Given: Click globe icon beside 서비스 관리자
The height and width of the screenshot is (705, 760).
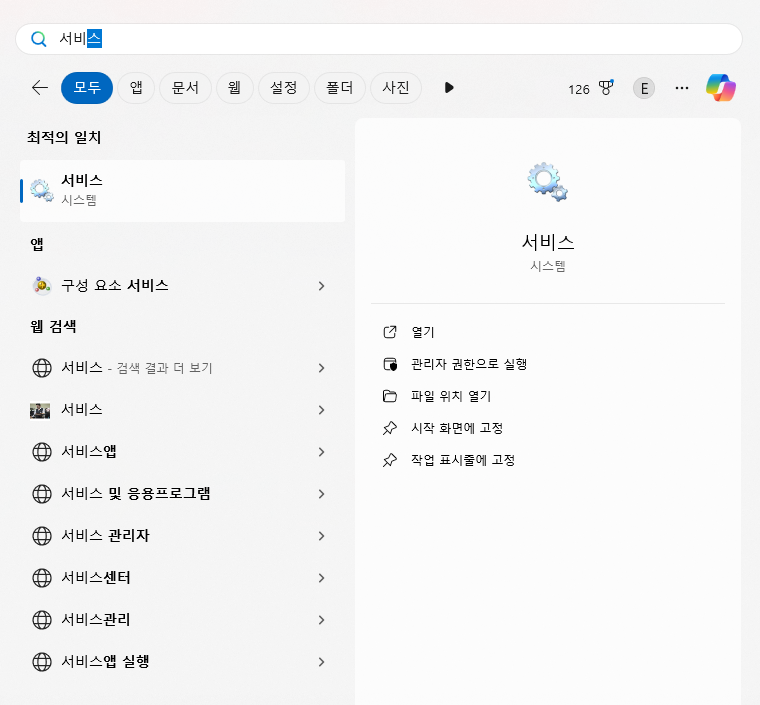Looking at the screenshot, I should click(42, 536).
